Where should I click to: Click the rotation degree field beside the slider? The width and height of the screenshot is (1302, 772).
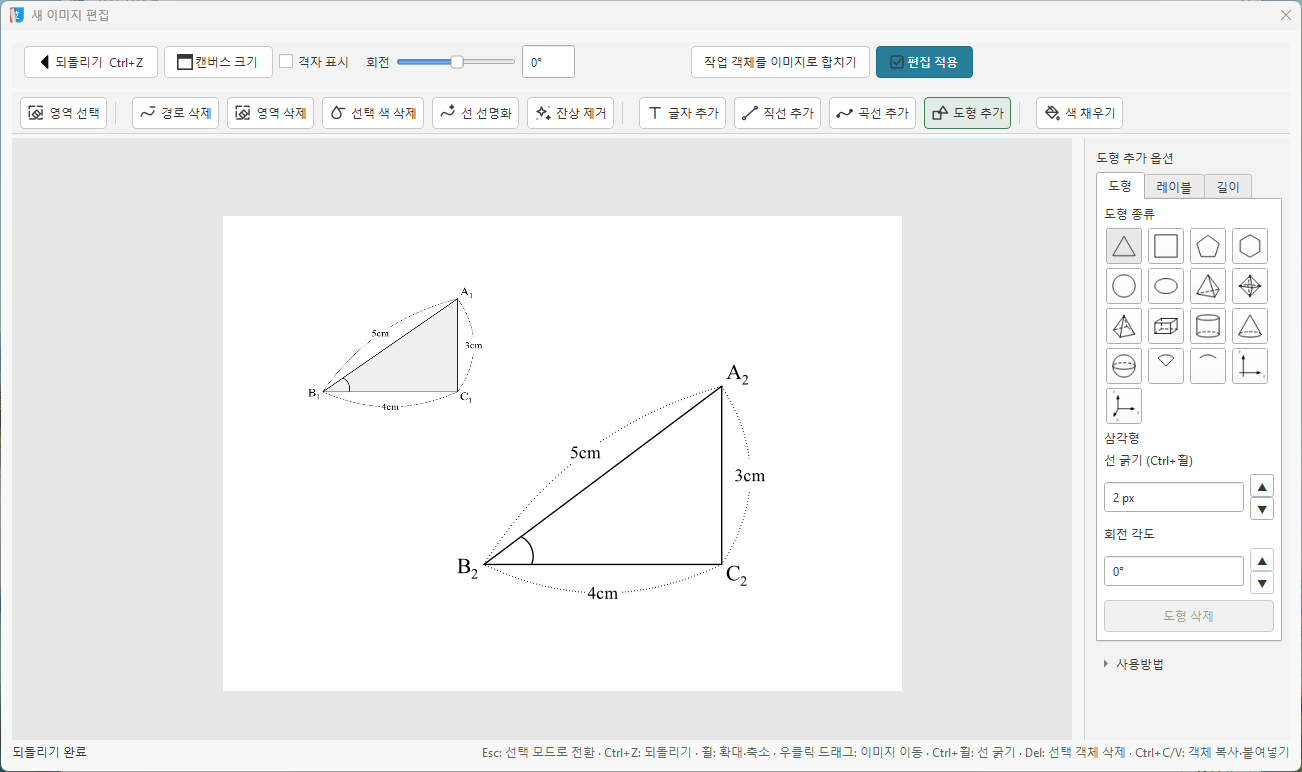coord(548,62)
